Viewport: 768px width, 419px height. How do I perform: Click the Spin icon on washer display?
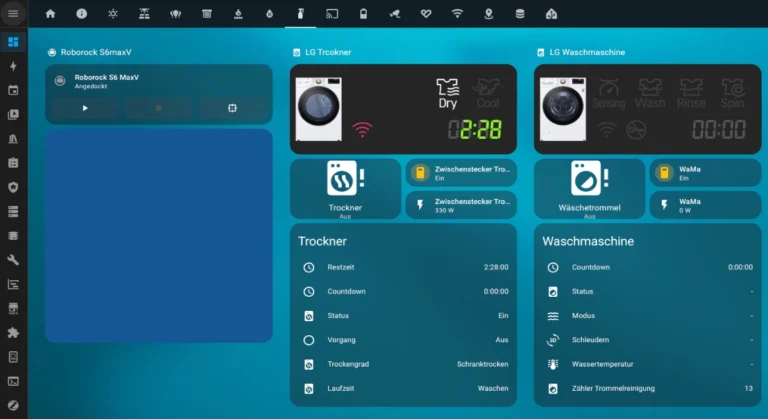click(x=732, y=94)
